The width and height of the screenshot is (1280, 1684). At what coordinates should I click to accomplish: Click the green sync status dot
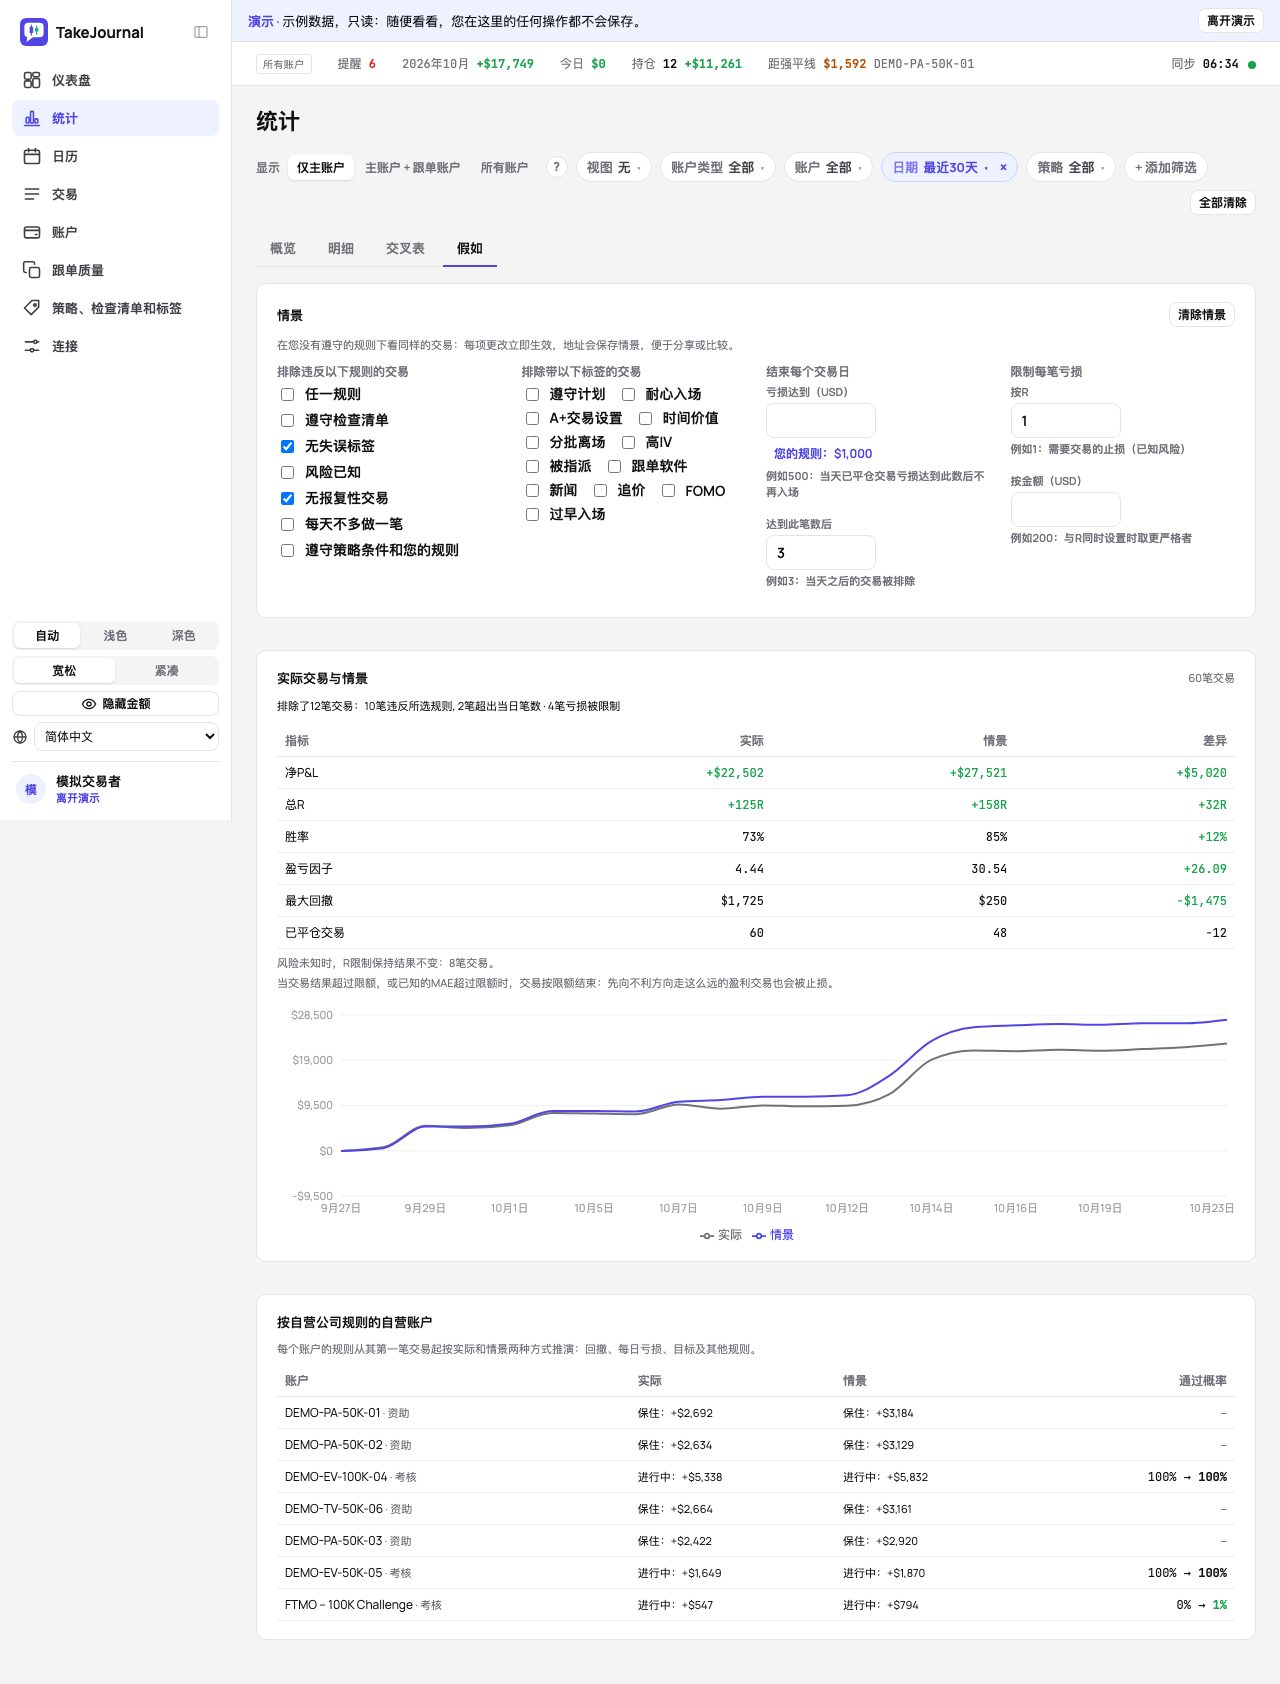pyautogui.click(x=1252, y=64)
